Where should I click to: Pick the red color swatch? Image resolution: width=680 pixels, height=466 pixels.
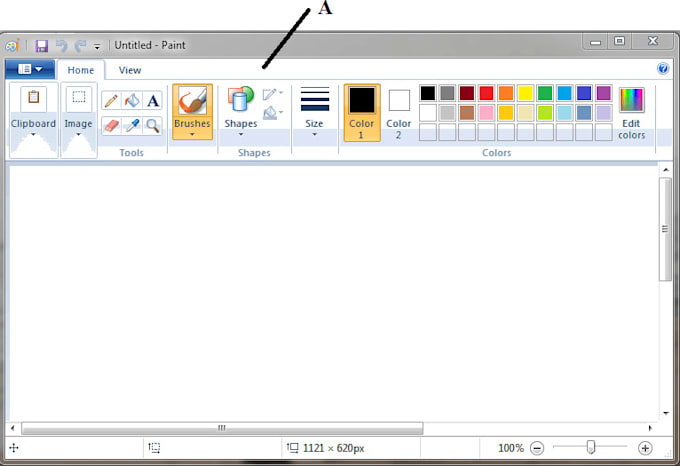486,93
